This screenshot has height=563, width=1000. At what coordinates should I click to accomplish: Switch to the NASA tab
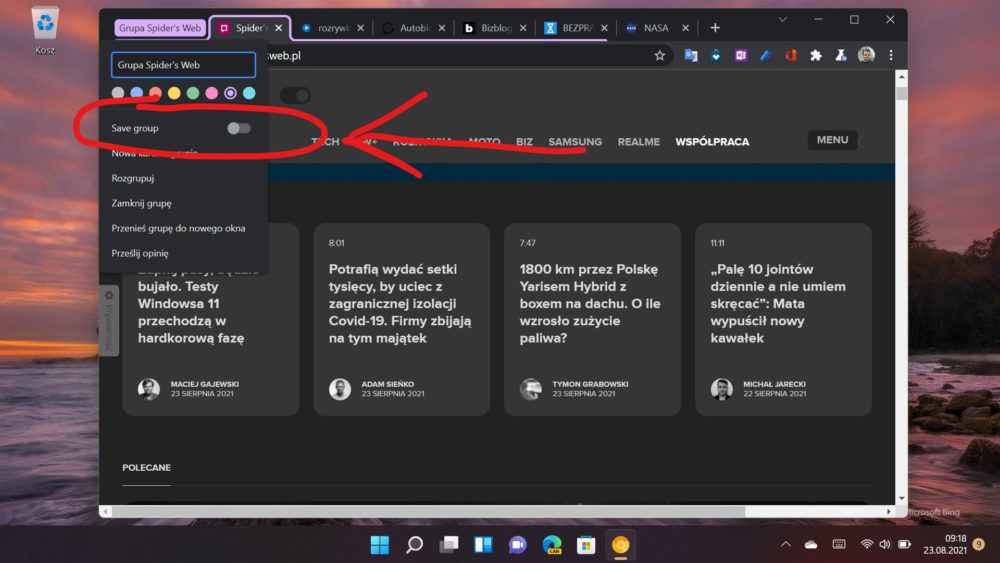click(656, 28)
